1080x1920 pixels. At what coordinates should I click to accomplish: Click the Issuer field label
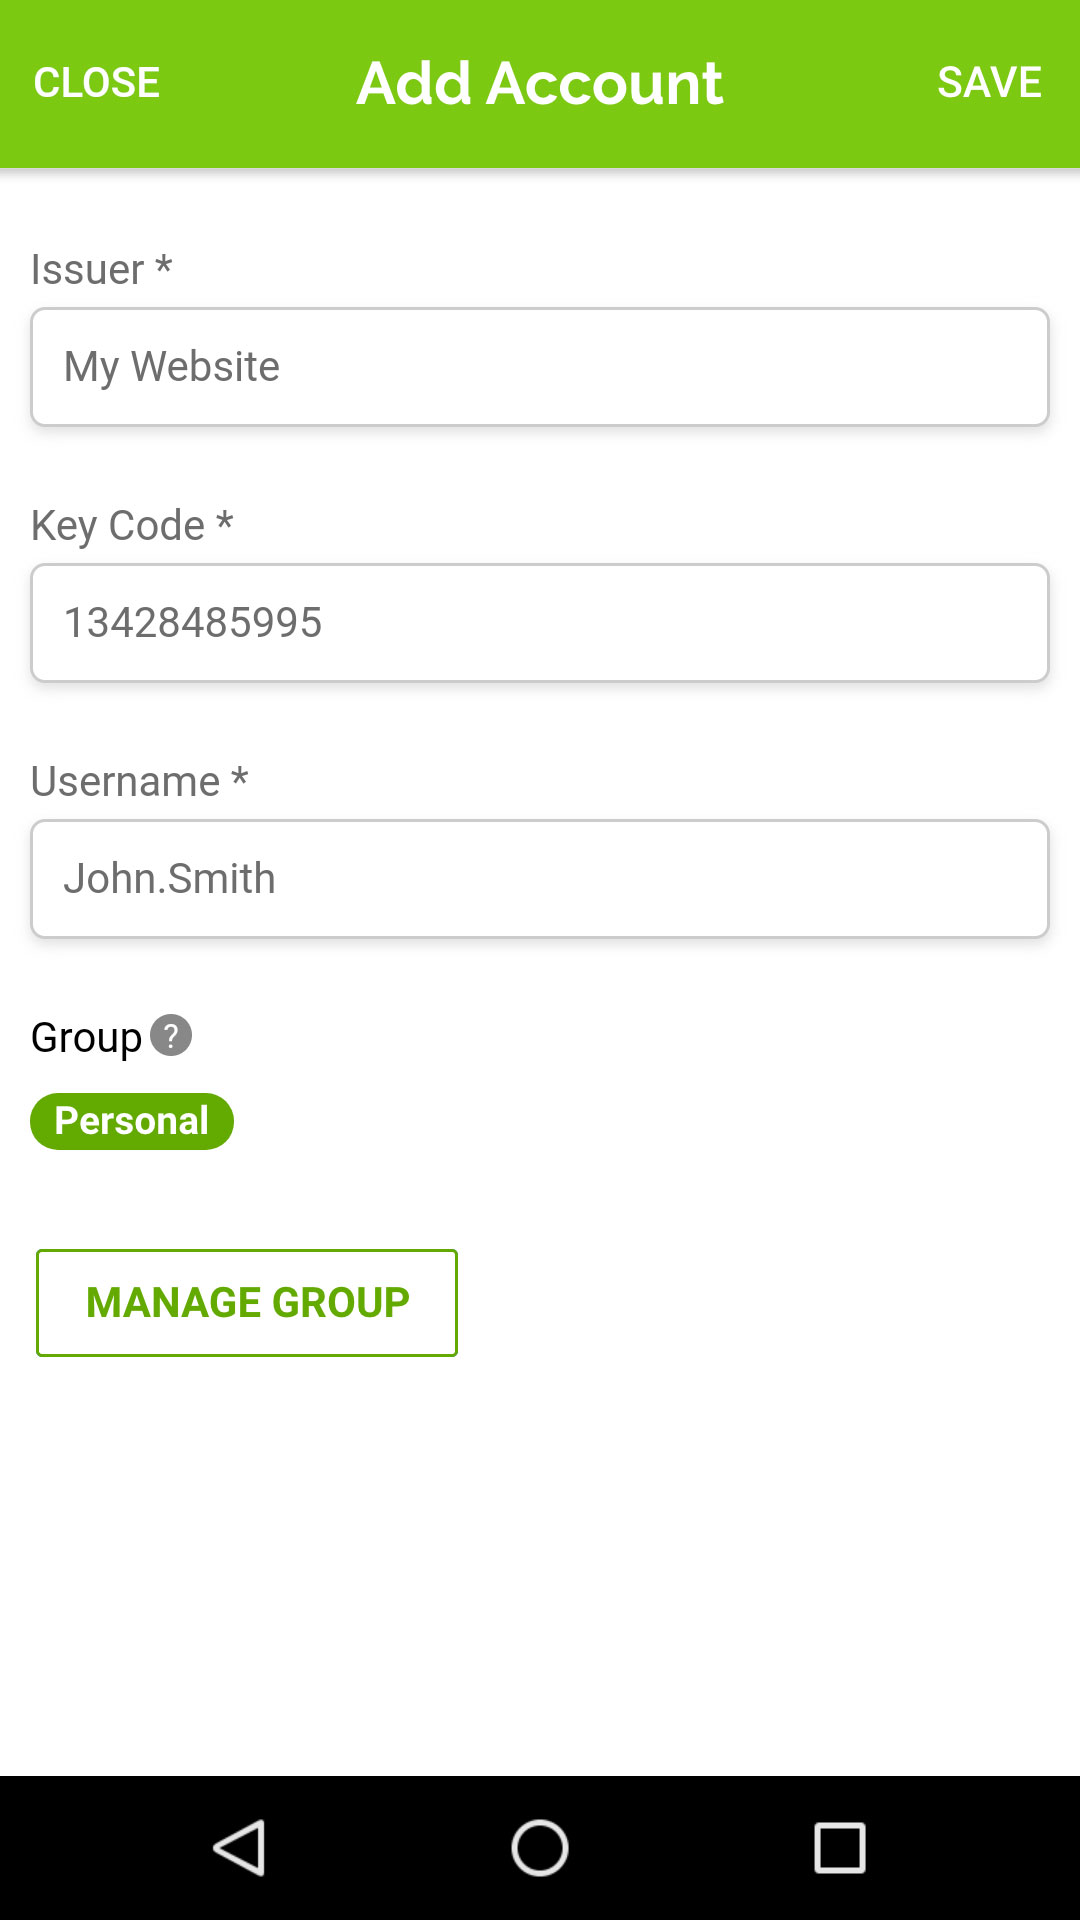[88, 270]
